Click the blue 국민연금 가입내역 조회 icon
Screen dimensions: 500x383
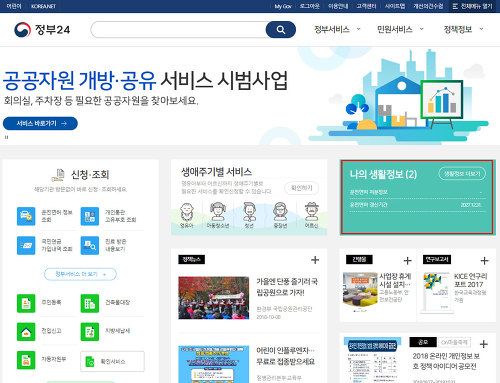pyautogui.click(x=26, y=245)
